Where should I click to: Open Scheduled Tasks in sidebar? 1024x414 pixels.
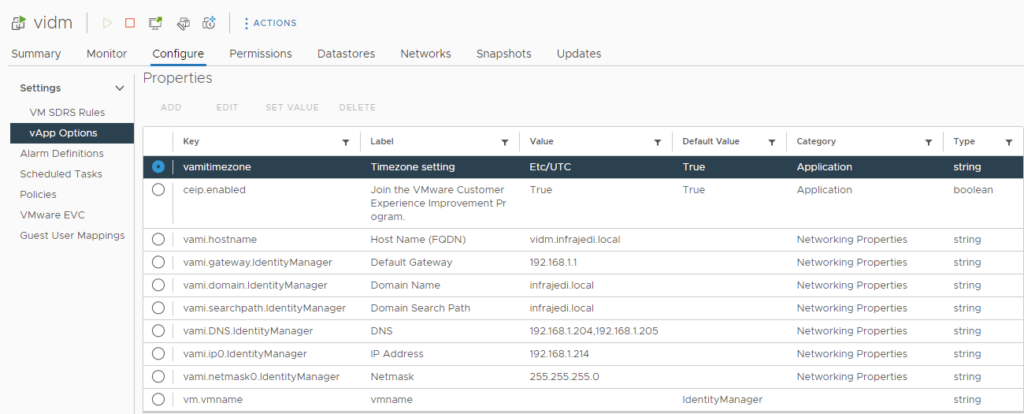click(61, 174)
